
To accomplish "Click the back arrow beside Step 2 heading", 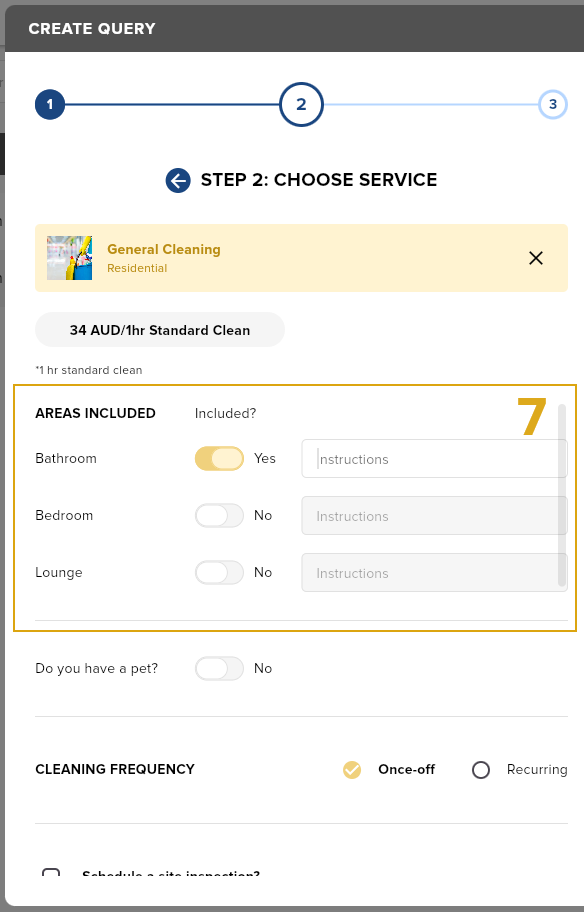I will click(178, 180).
